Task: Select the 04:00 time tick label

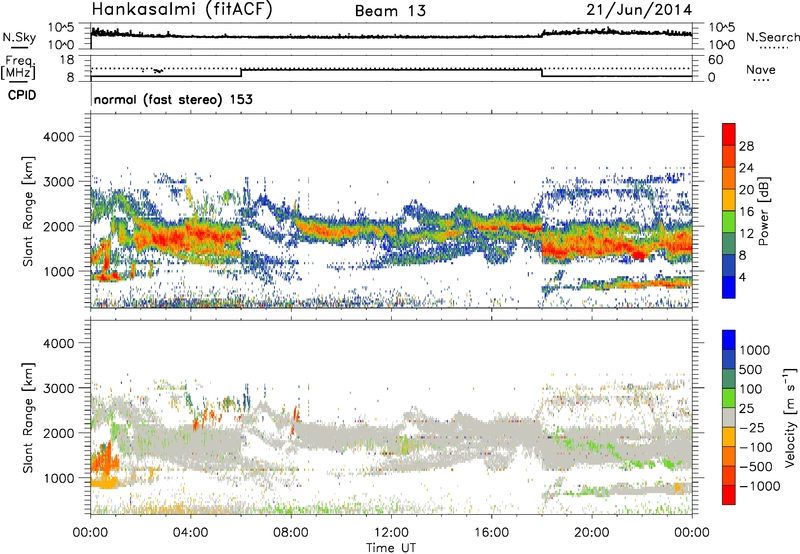Action: tap(190, 533)
